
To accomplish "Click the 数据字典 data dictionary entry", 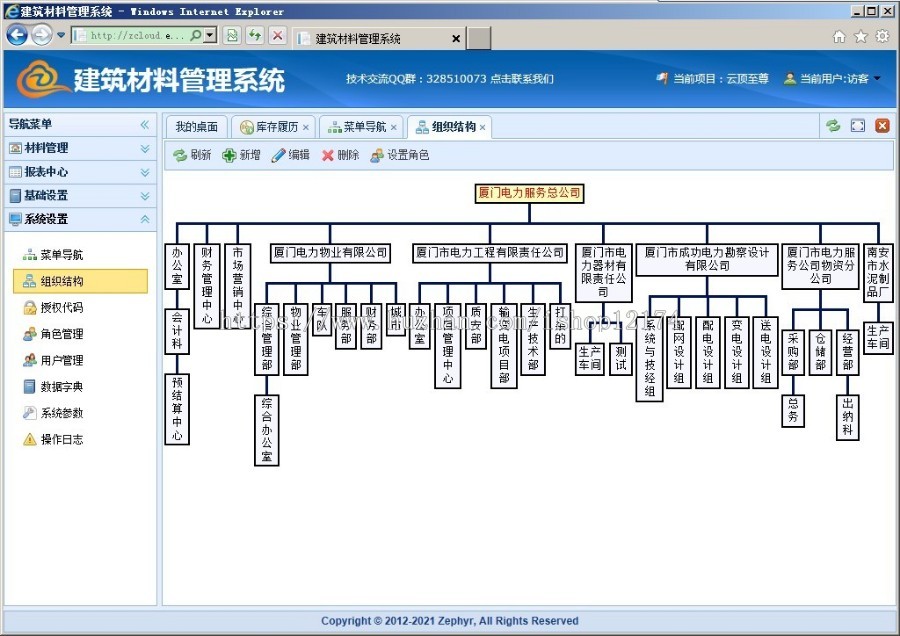I will pos(60,387).
